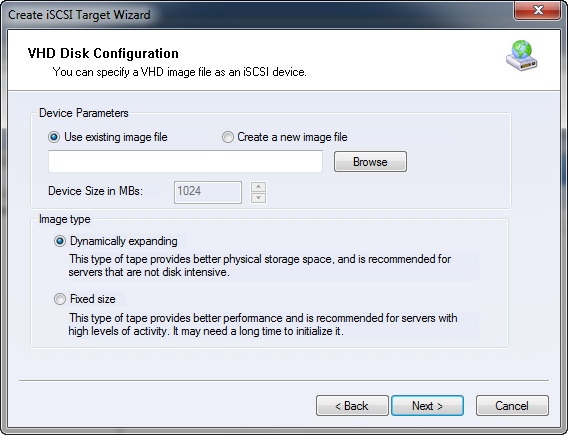
Task: Click the Dynamically expanding description text
Action: tap(260, 265)
